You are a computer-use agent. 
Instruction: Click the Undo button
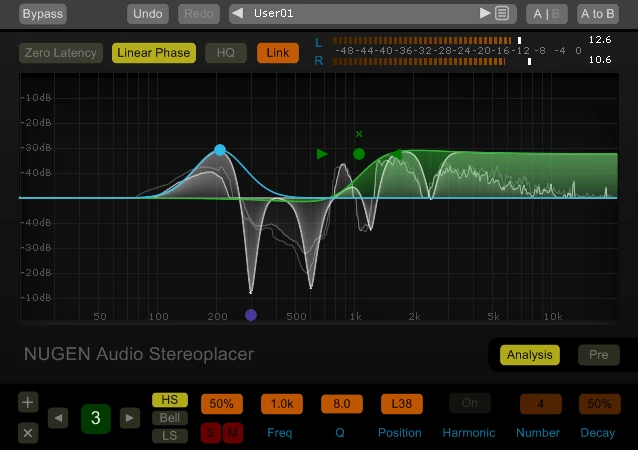point(148,14)
